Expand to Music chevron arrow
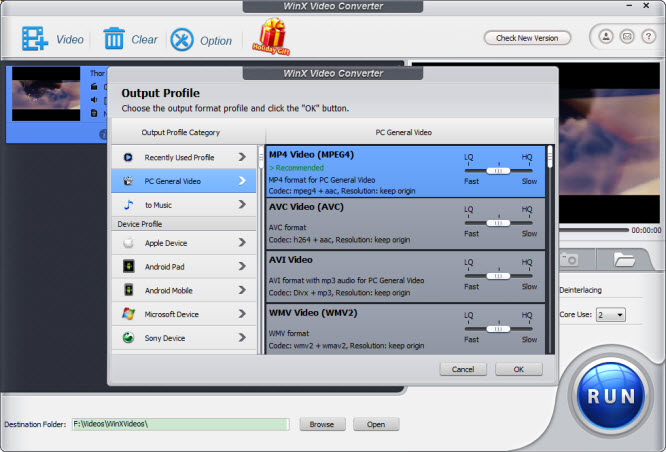 (242, 205)
